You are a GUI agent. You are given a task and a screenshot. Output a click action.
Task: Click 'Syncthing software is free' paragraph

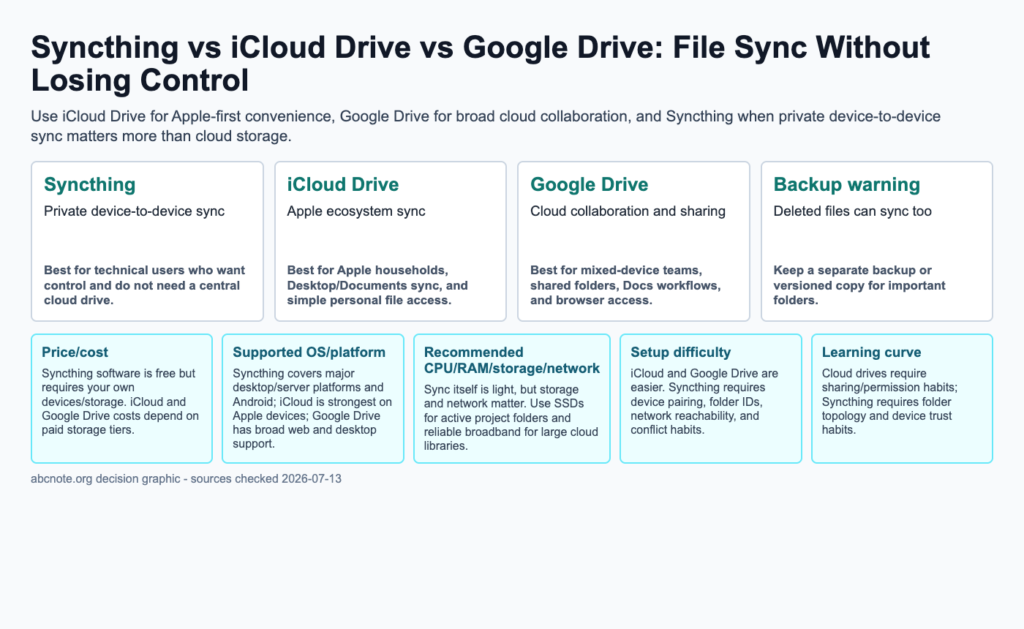tap(120, 401)
